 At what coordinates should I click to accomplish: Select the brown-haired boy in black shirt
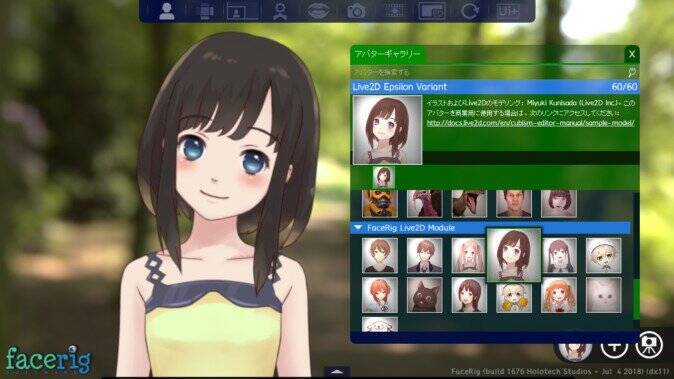click(380, 256)
